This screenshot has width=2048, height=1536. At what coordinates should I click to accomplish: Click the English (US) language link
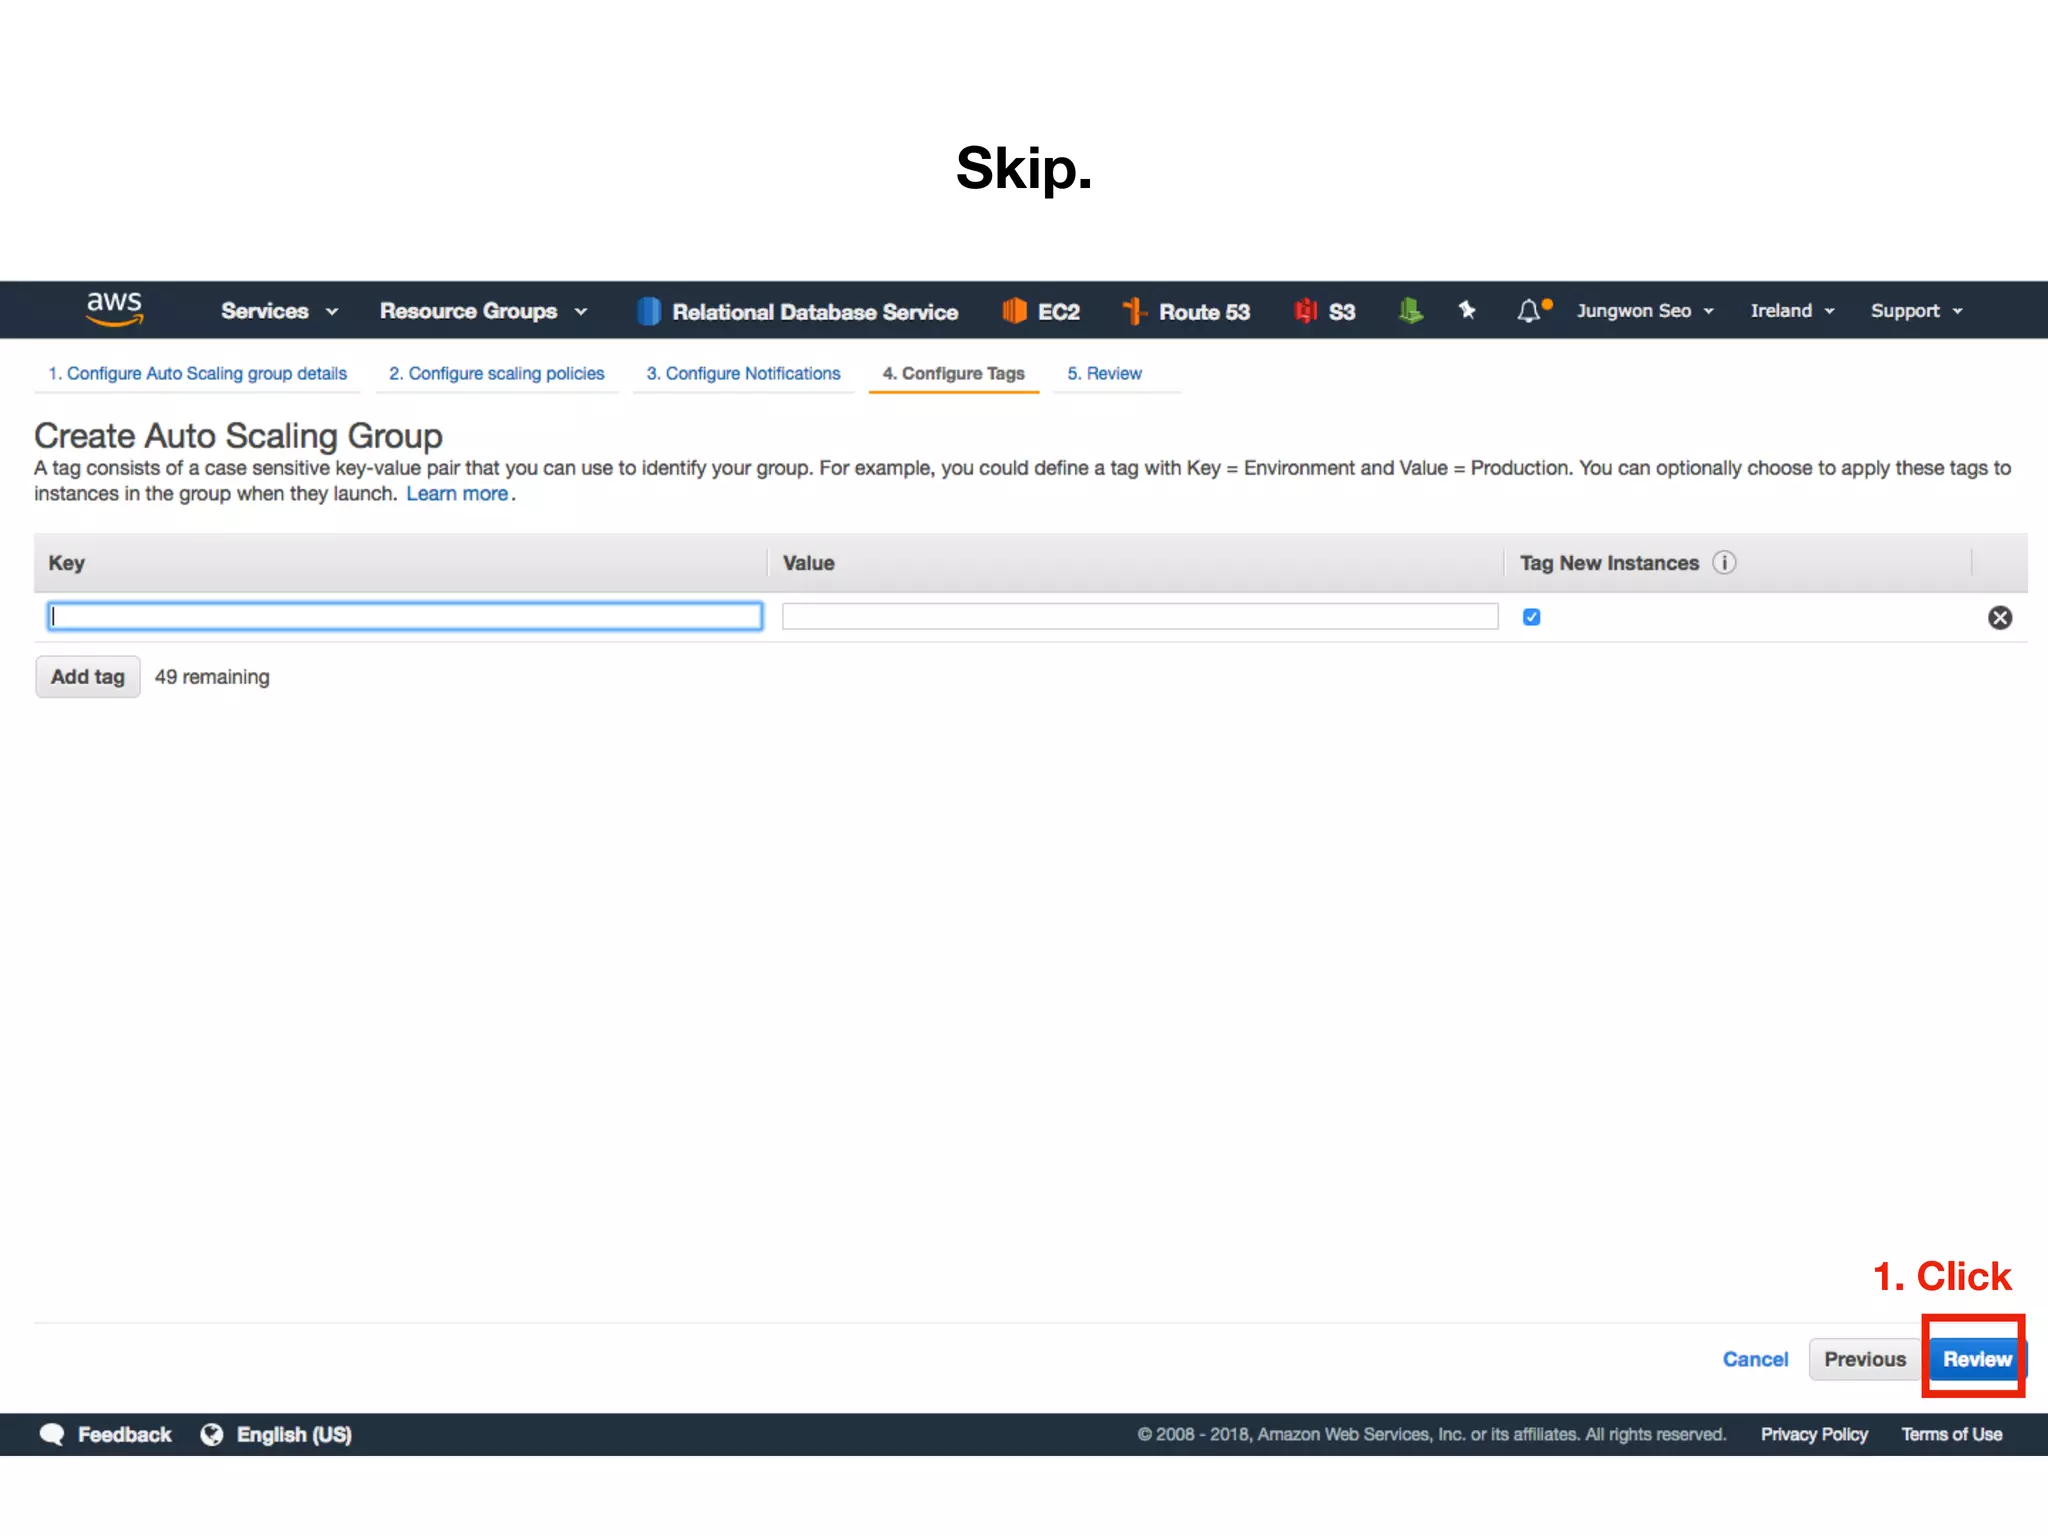294,1435
